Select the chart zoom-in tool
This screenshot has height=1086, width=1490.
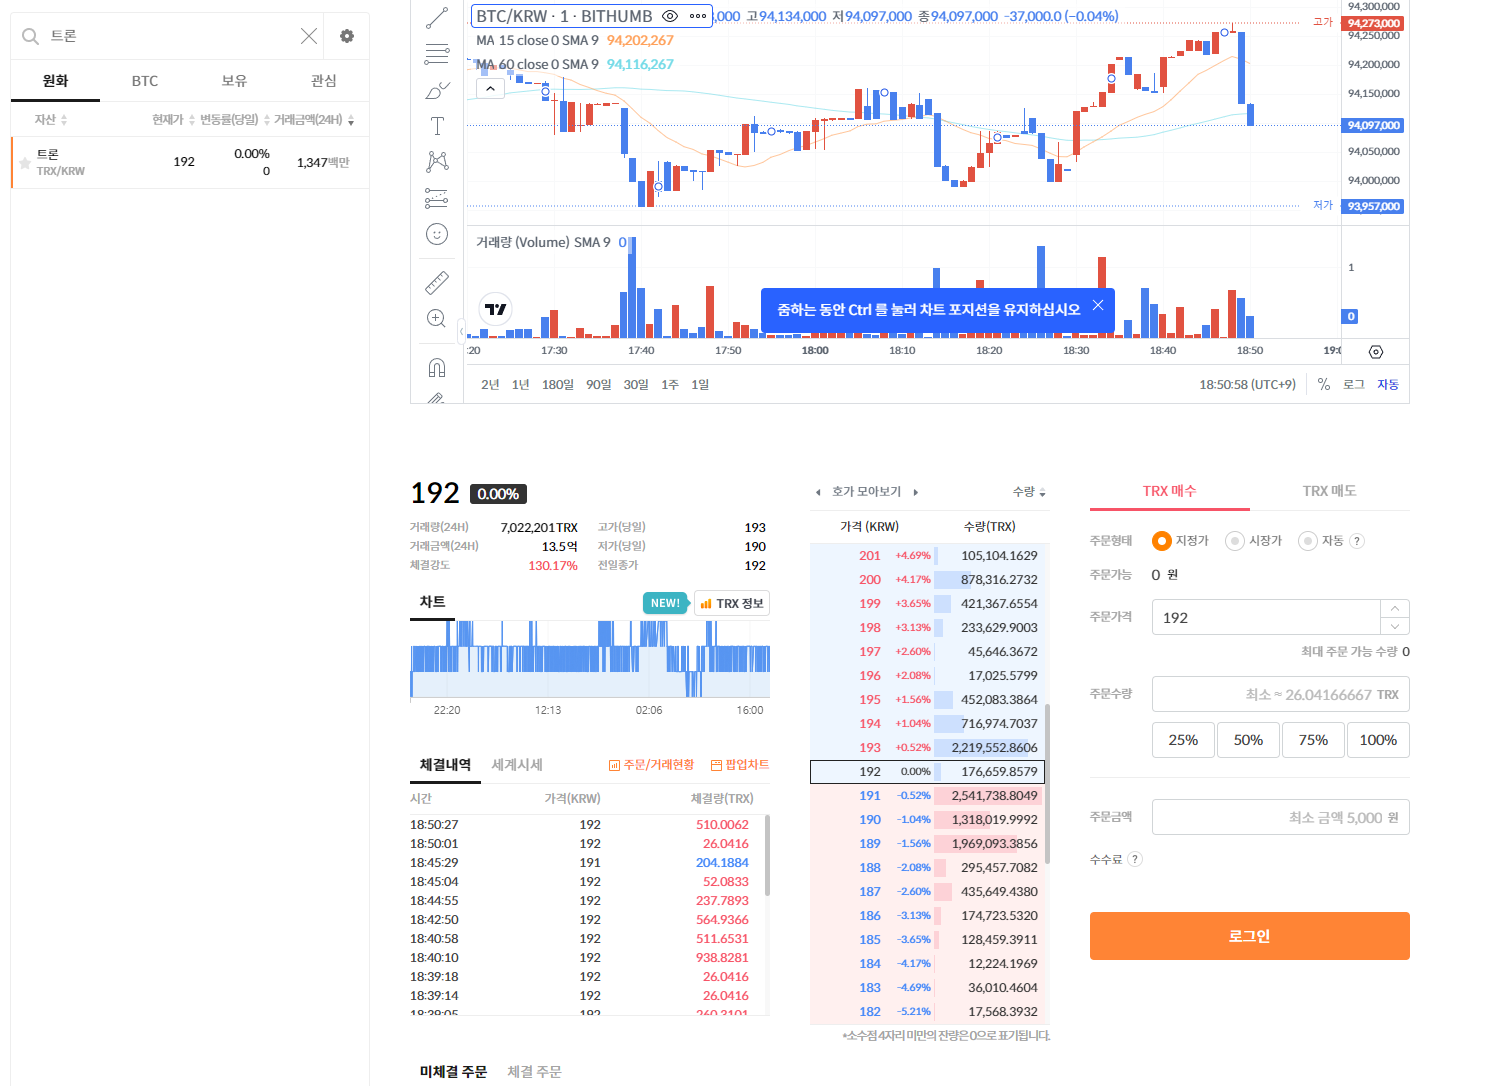(437, 318)
